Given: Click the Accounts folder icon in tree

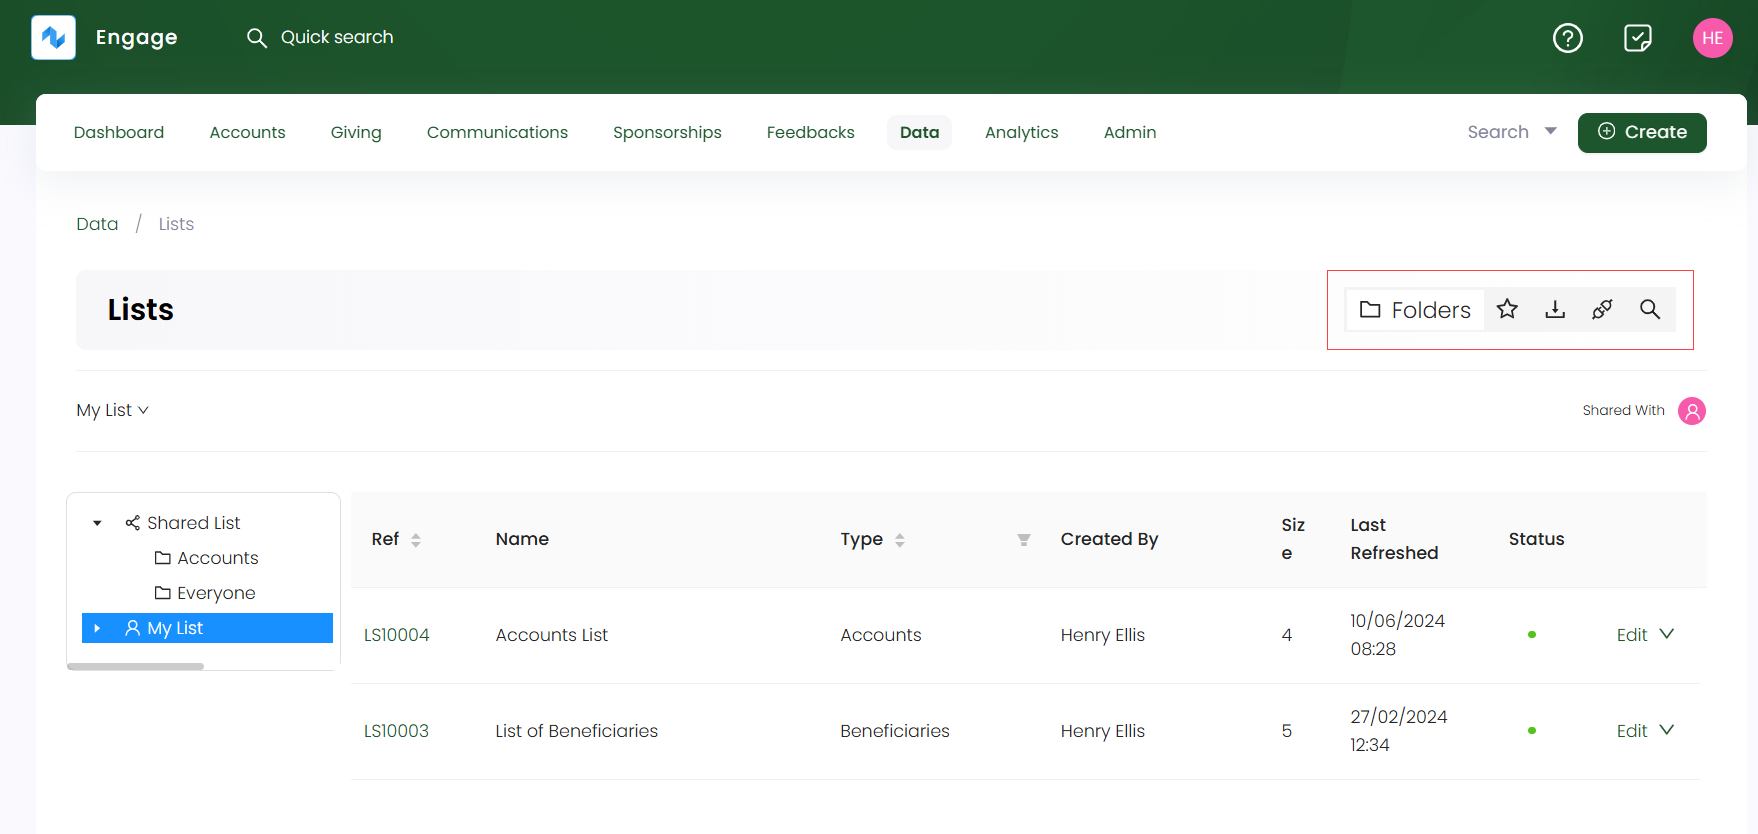Looking at the screenshot, I should coord(163,558).
